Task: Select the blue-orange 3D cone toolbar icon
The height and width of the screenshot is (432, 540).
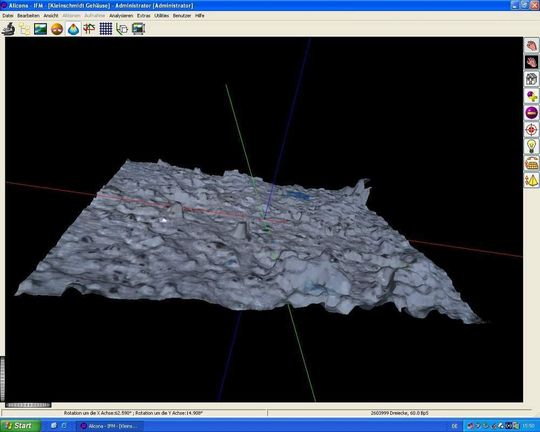Action: [x=73, y=29]
